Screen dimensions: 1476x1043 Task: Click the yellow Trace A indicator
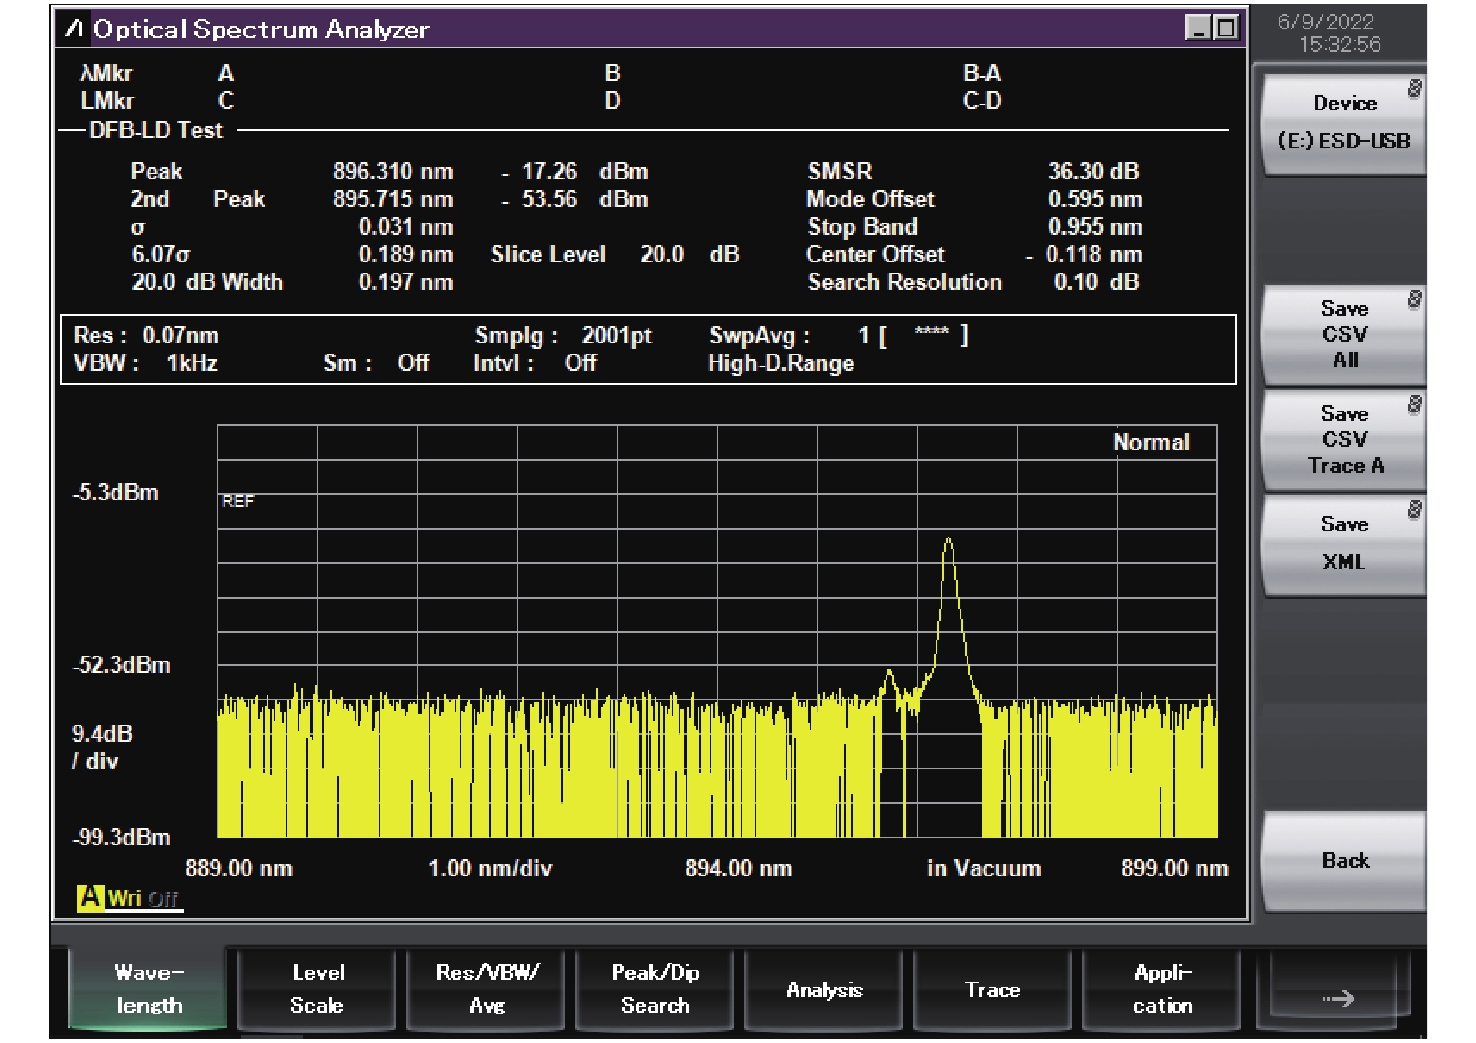(x=90, y=897)
